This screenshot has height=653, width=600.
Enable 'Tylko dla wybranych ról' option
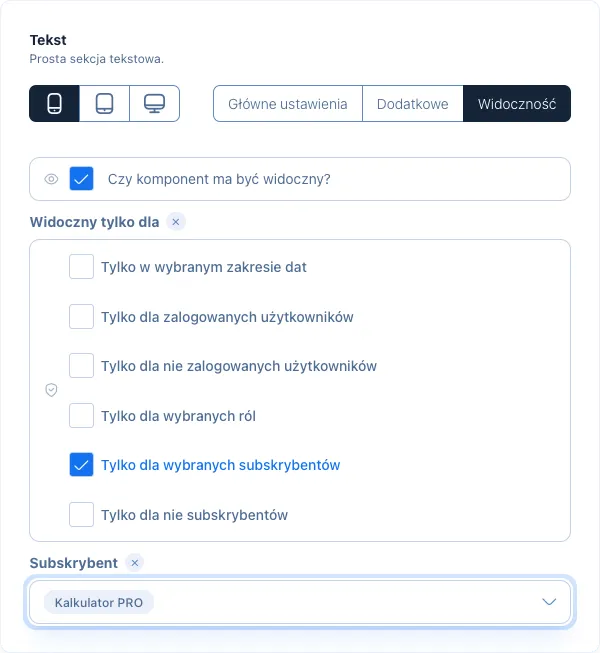point(81,415)
